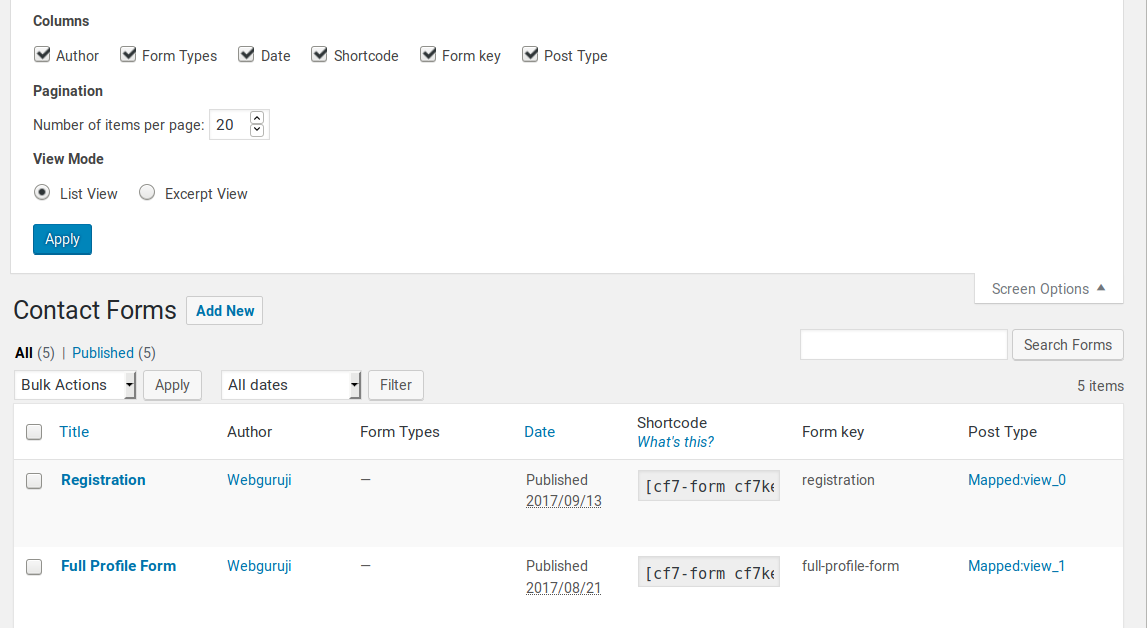Open the What's this? shortcode link
The image size is (1147, 628).
point(675,442)
